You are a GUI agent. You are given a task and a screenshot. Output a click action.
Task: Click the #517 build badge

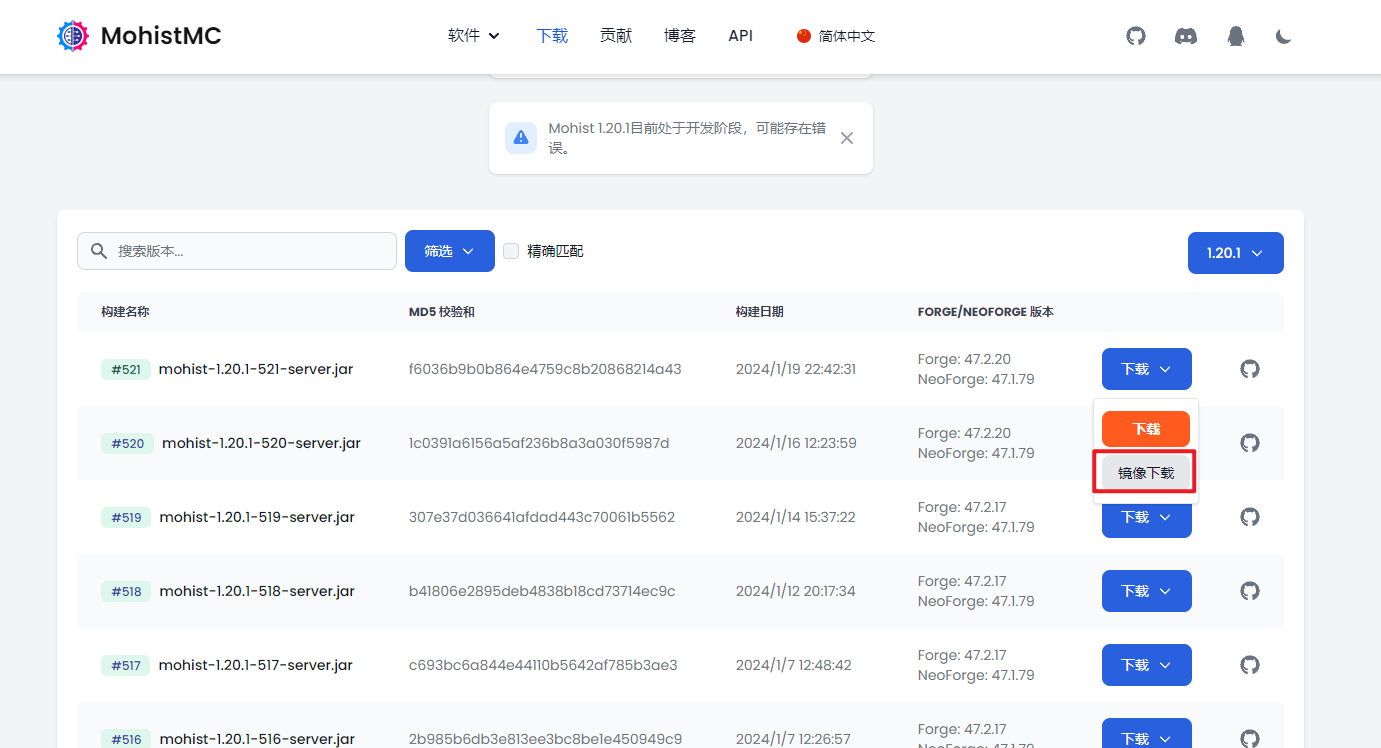click(126, 665)
